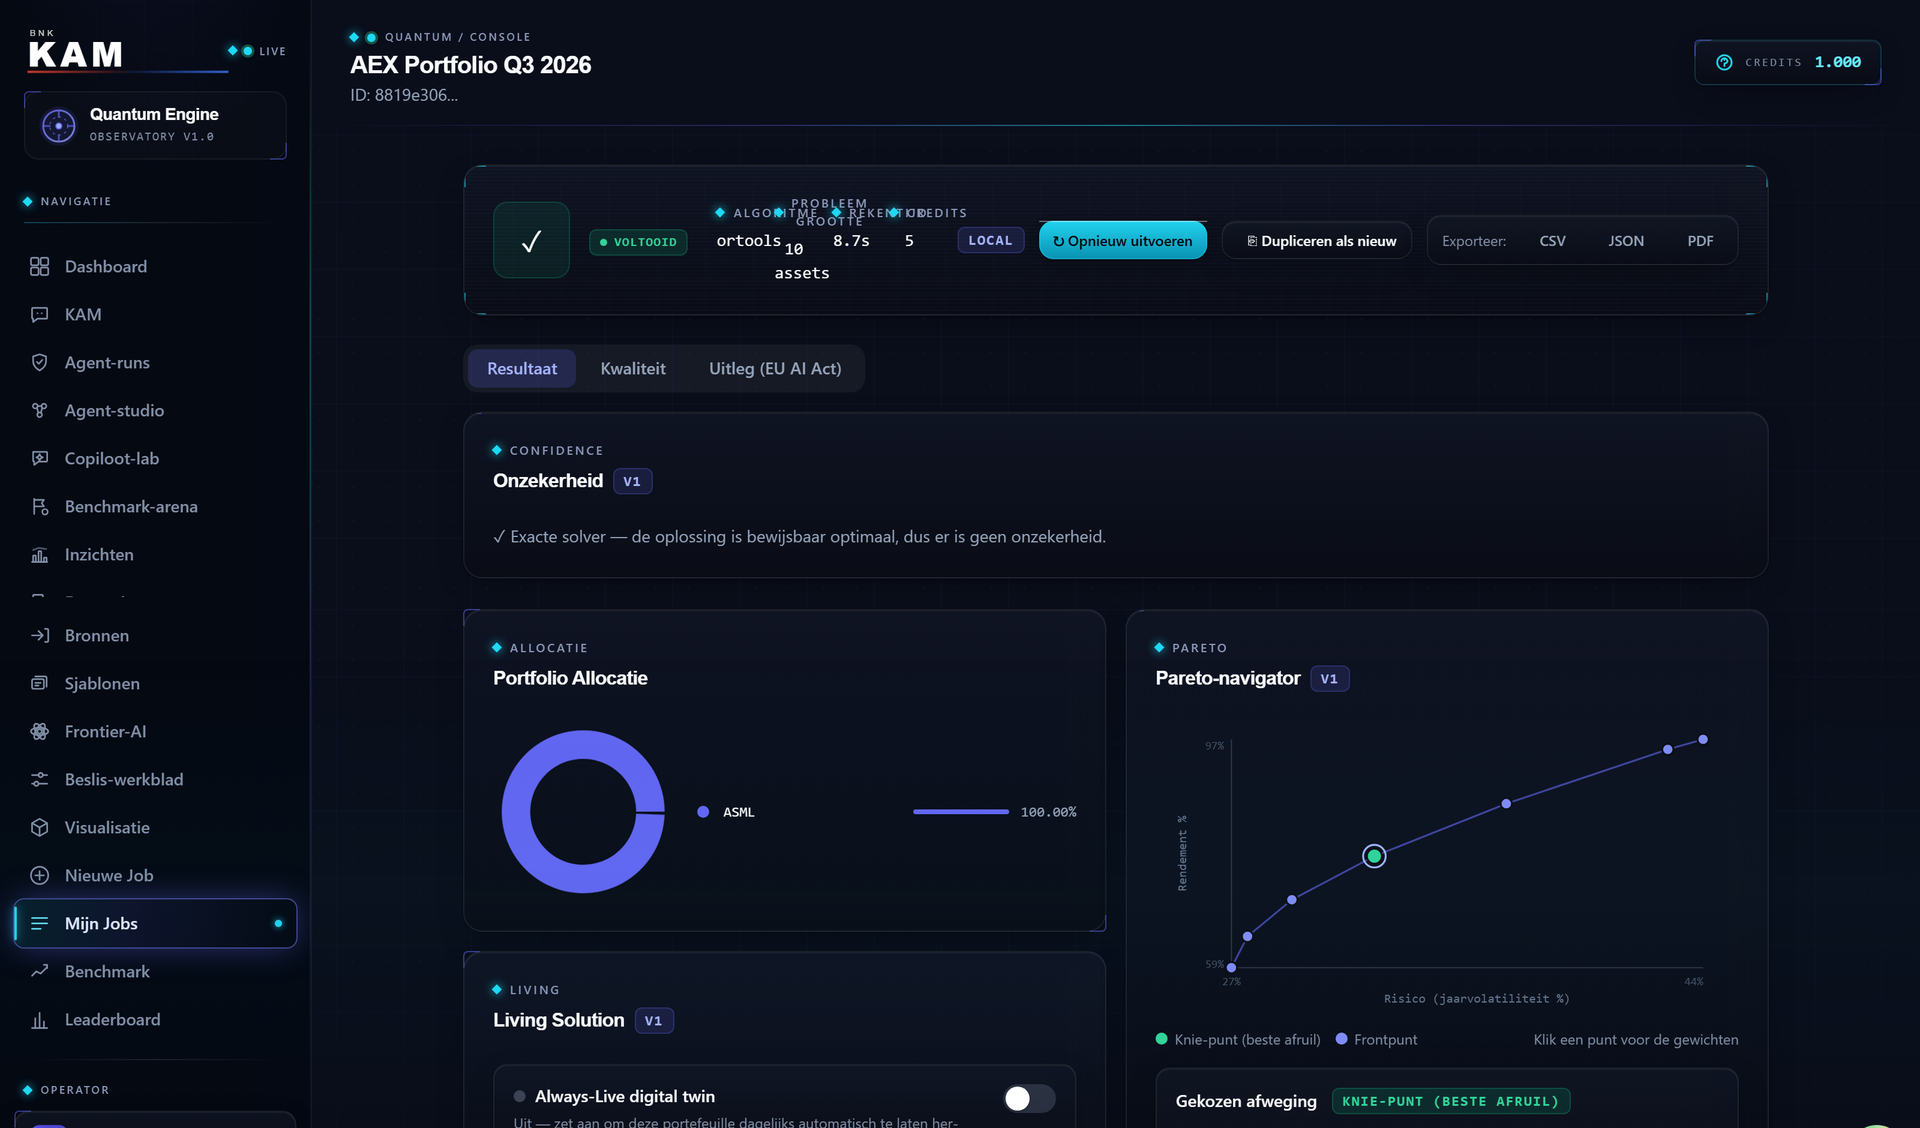Open Inzichten chart icon

point(39,554)
